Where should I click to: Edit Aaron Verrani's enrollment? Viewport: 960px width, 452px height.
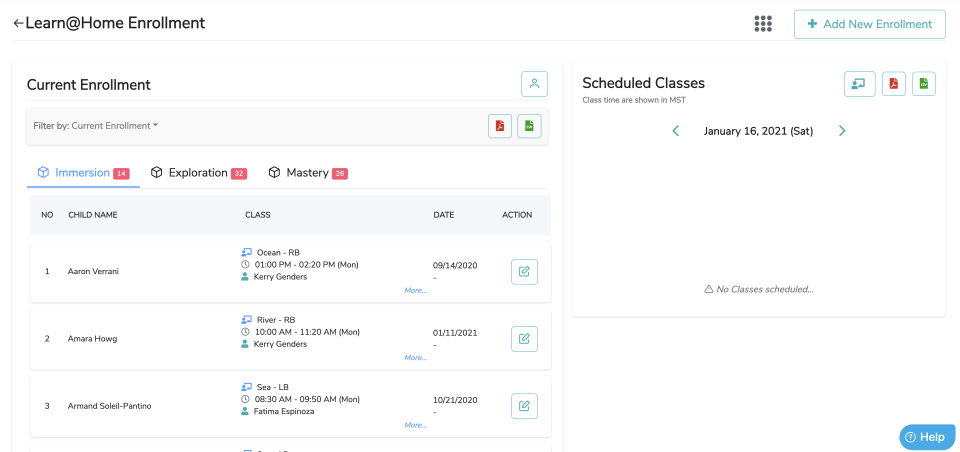(x=524, y=271)
